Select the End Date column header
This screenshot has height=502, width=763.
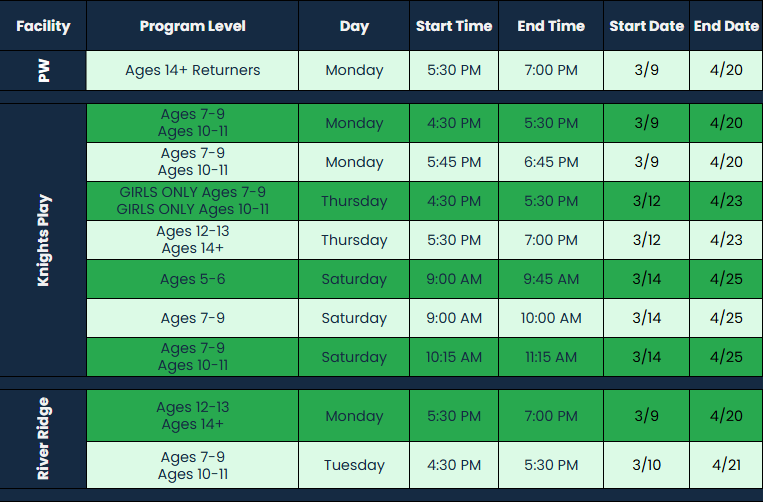coord(726,26)
